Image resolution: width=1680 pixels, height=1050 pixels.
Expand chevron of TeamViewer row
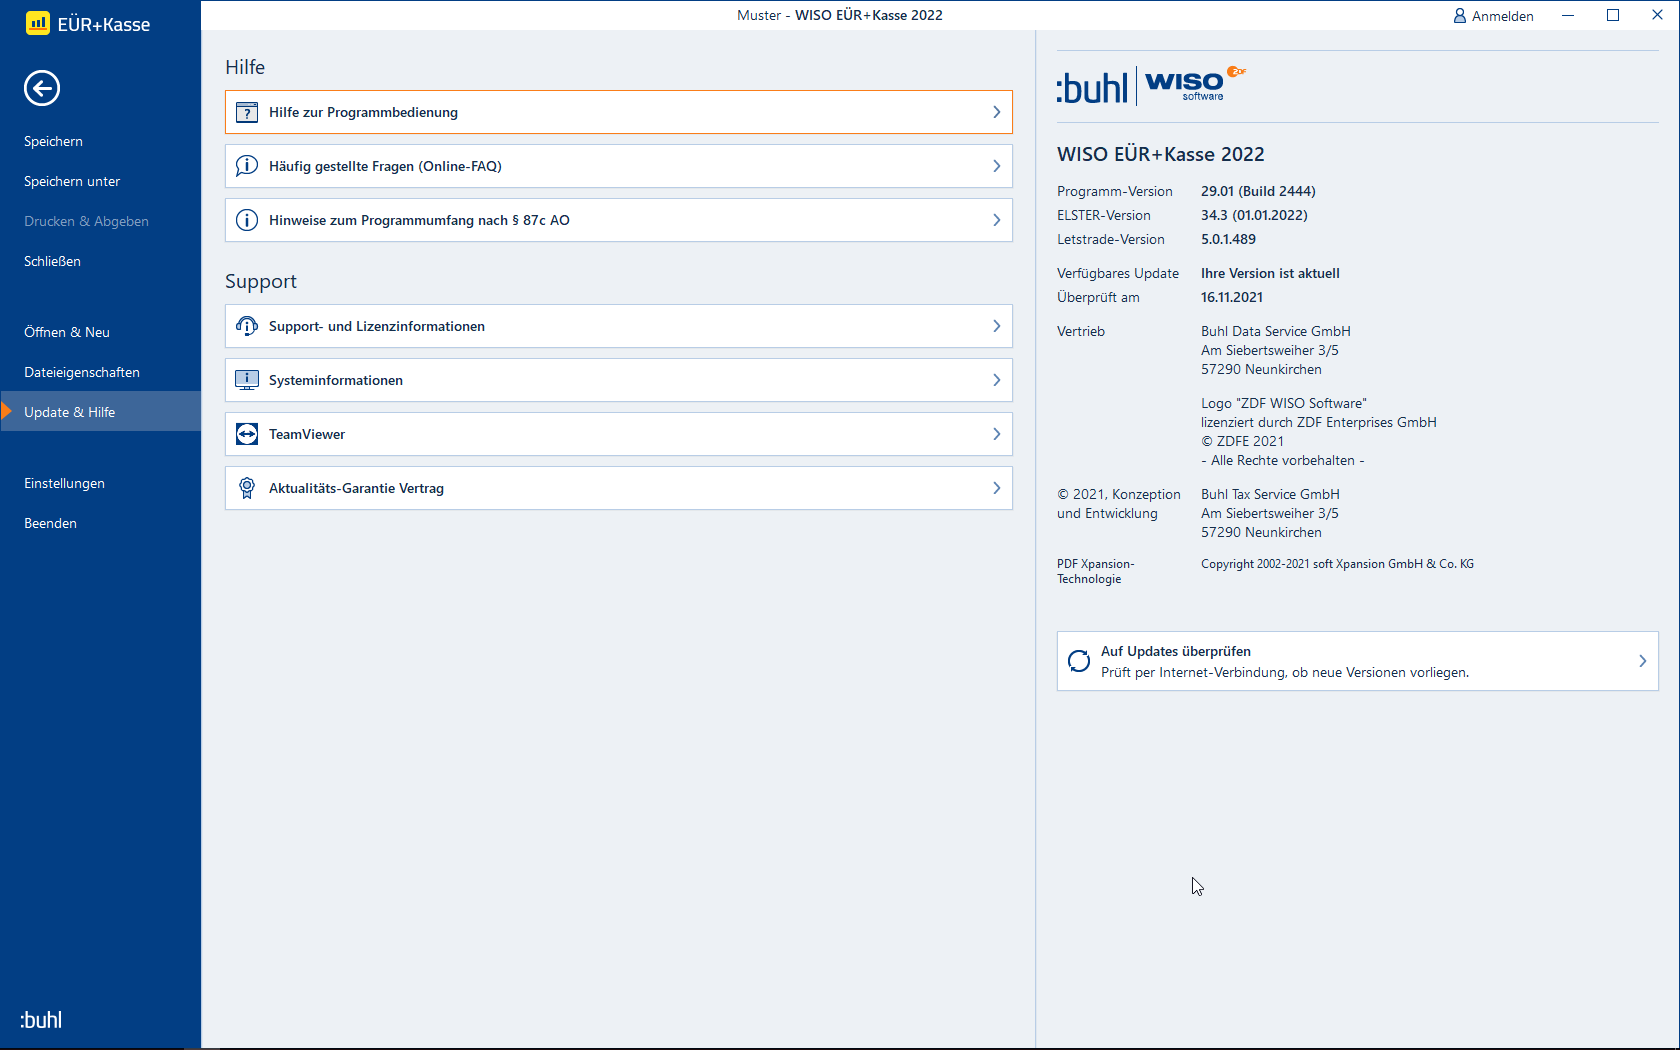point(996,434)
